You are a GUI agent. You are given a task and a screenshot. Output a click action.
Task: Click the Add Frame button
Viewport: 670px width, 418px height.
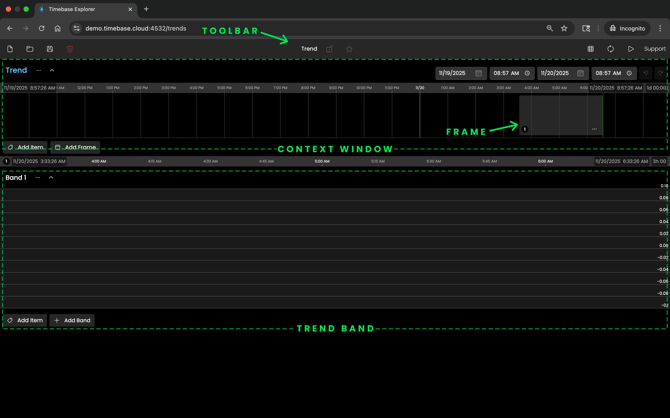(x=75, y=147)
